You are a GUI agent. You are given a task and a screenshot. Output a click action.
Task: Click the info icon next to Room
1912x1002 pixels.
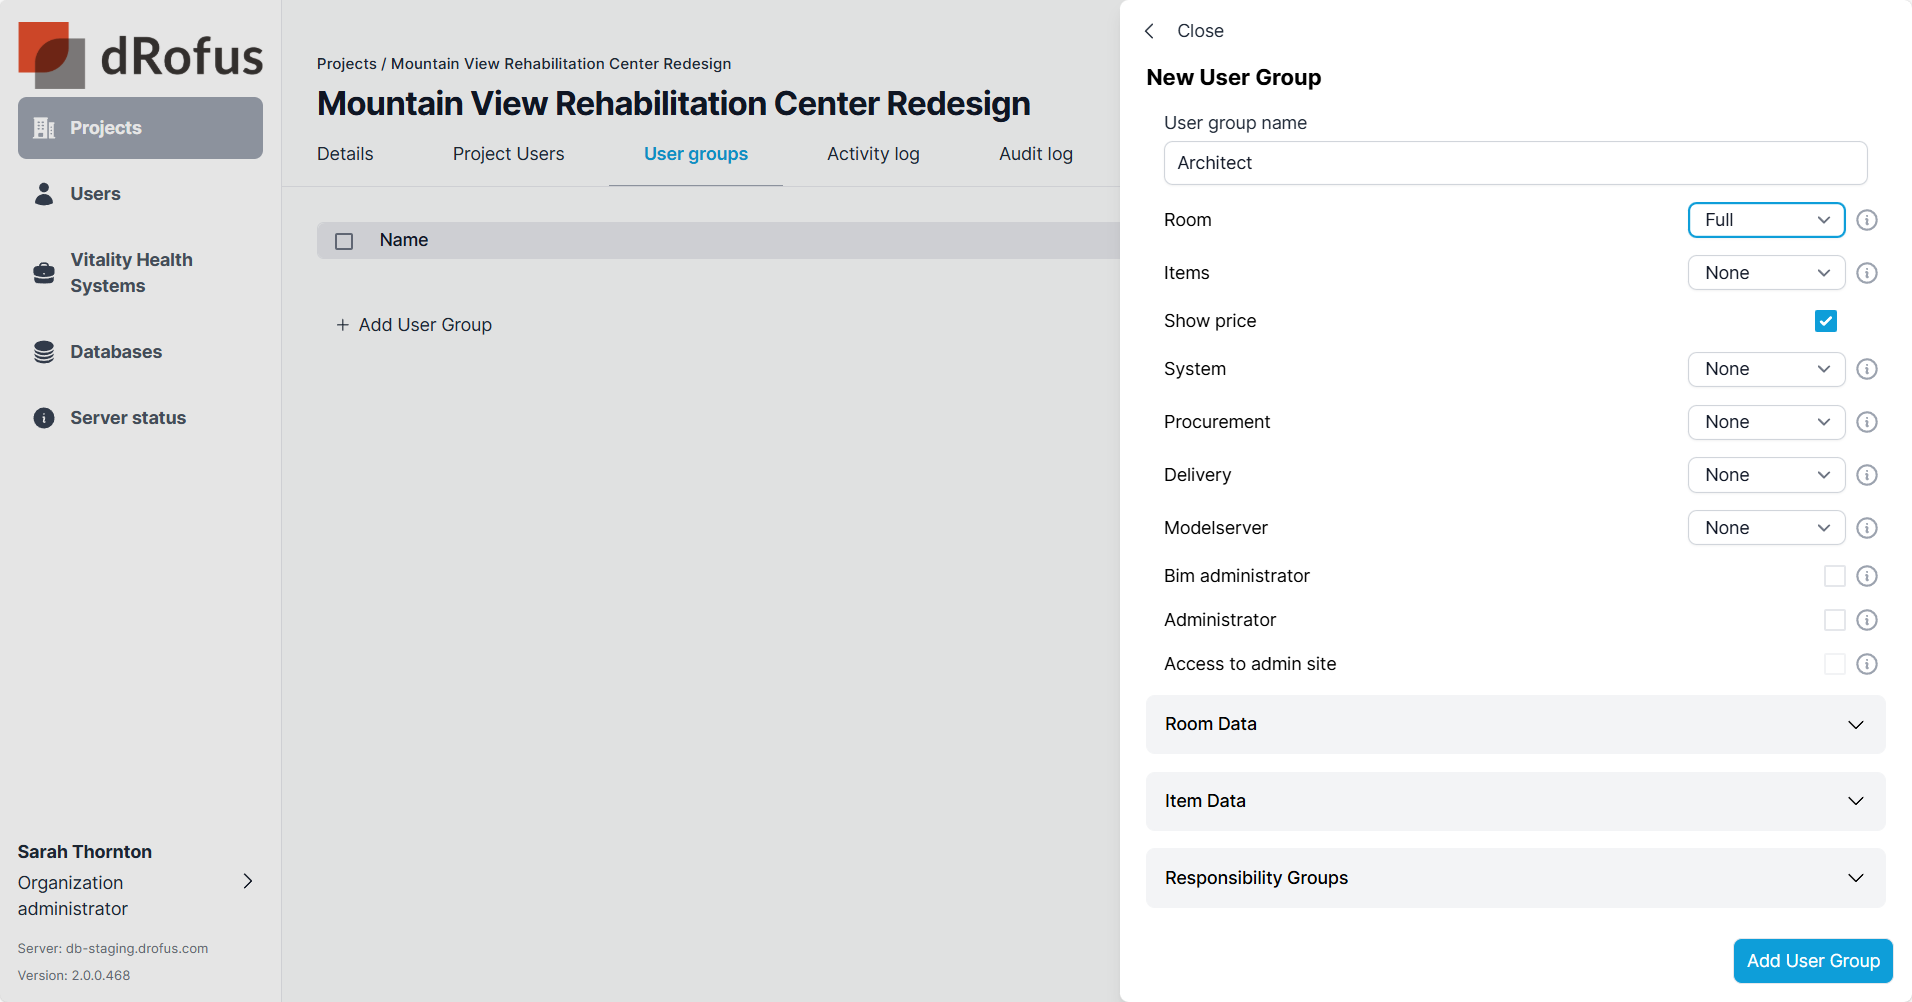(x=1866, y=220)
